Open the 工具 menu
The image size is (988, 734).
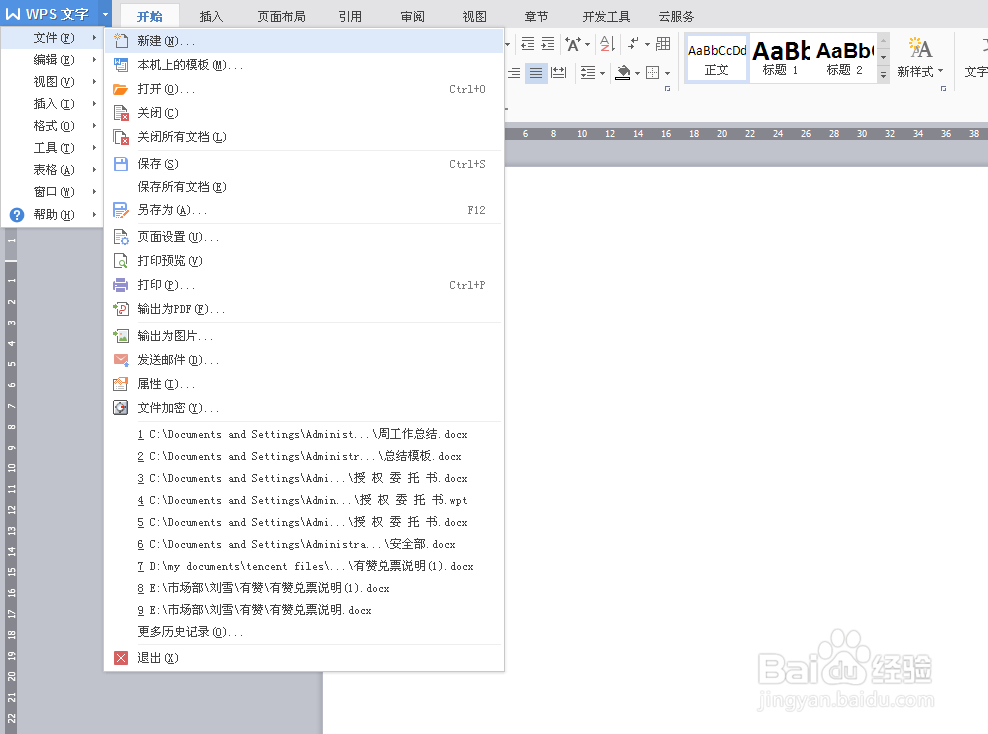tap(53, 148)
